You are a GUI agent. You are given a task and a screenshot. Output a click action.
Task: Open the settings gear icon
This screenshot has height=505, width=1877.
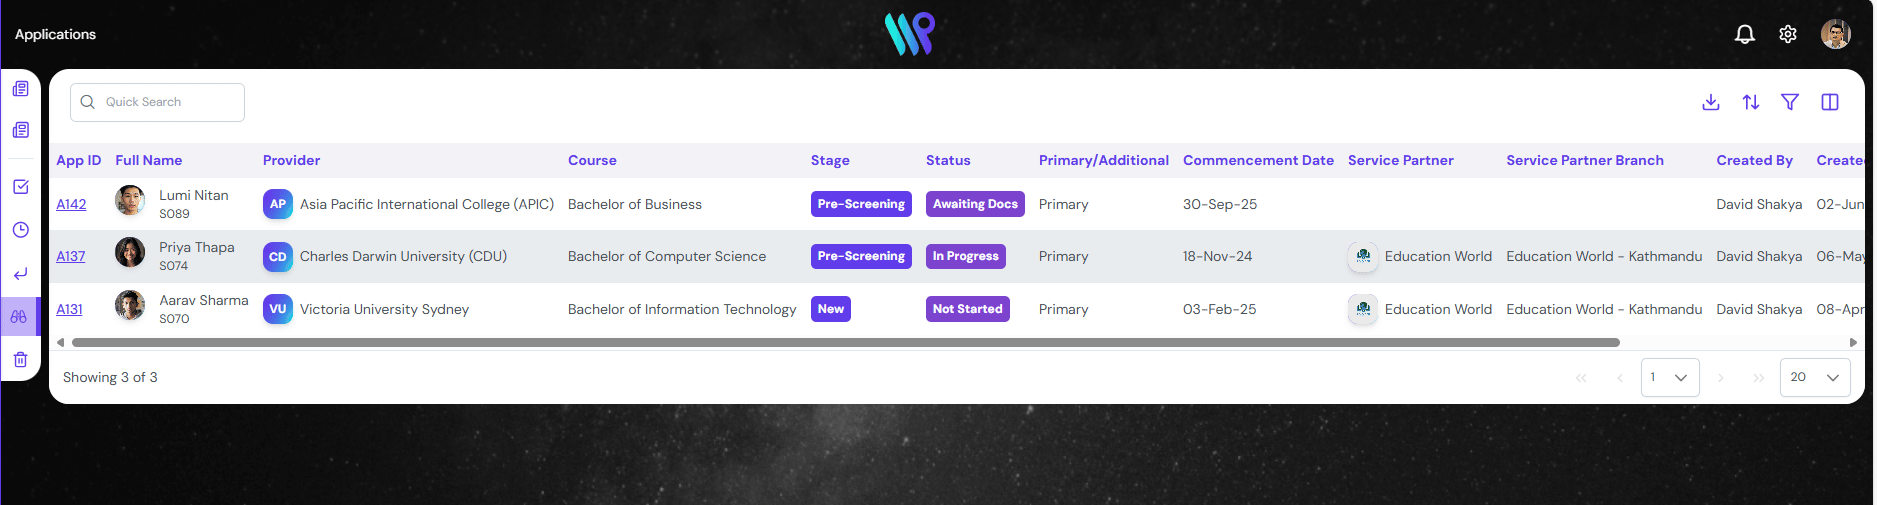1788,35
